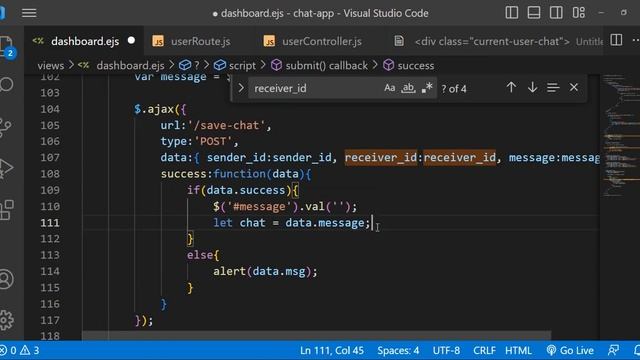Click 'success:function(data){' on line 108
640x360 pixels.
point(236,174)
